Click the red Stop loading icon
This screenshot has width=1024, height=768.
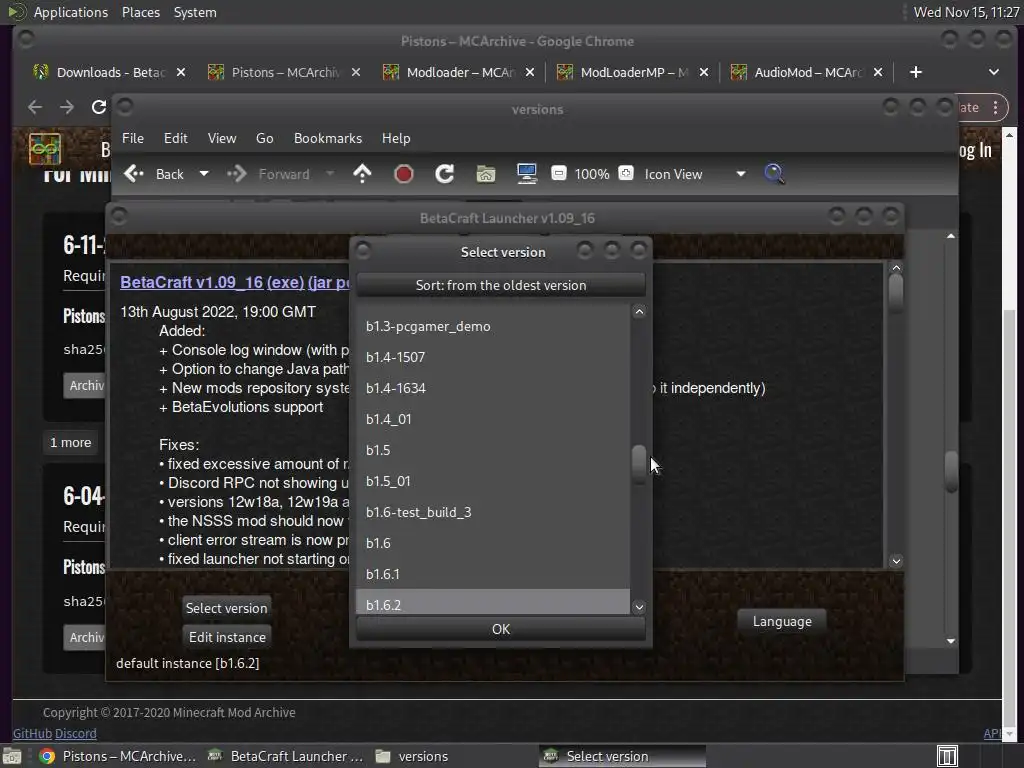pos(404,174)
